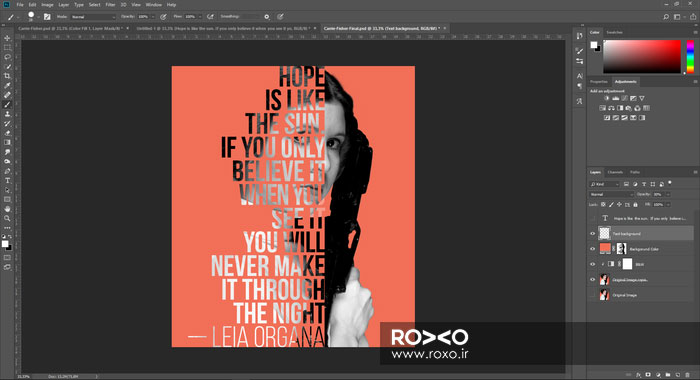Viewport: 700px width, 380px height.
Task: Open the File menu
Action: point(20,4)
